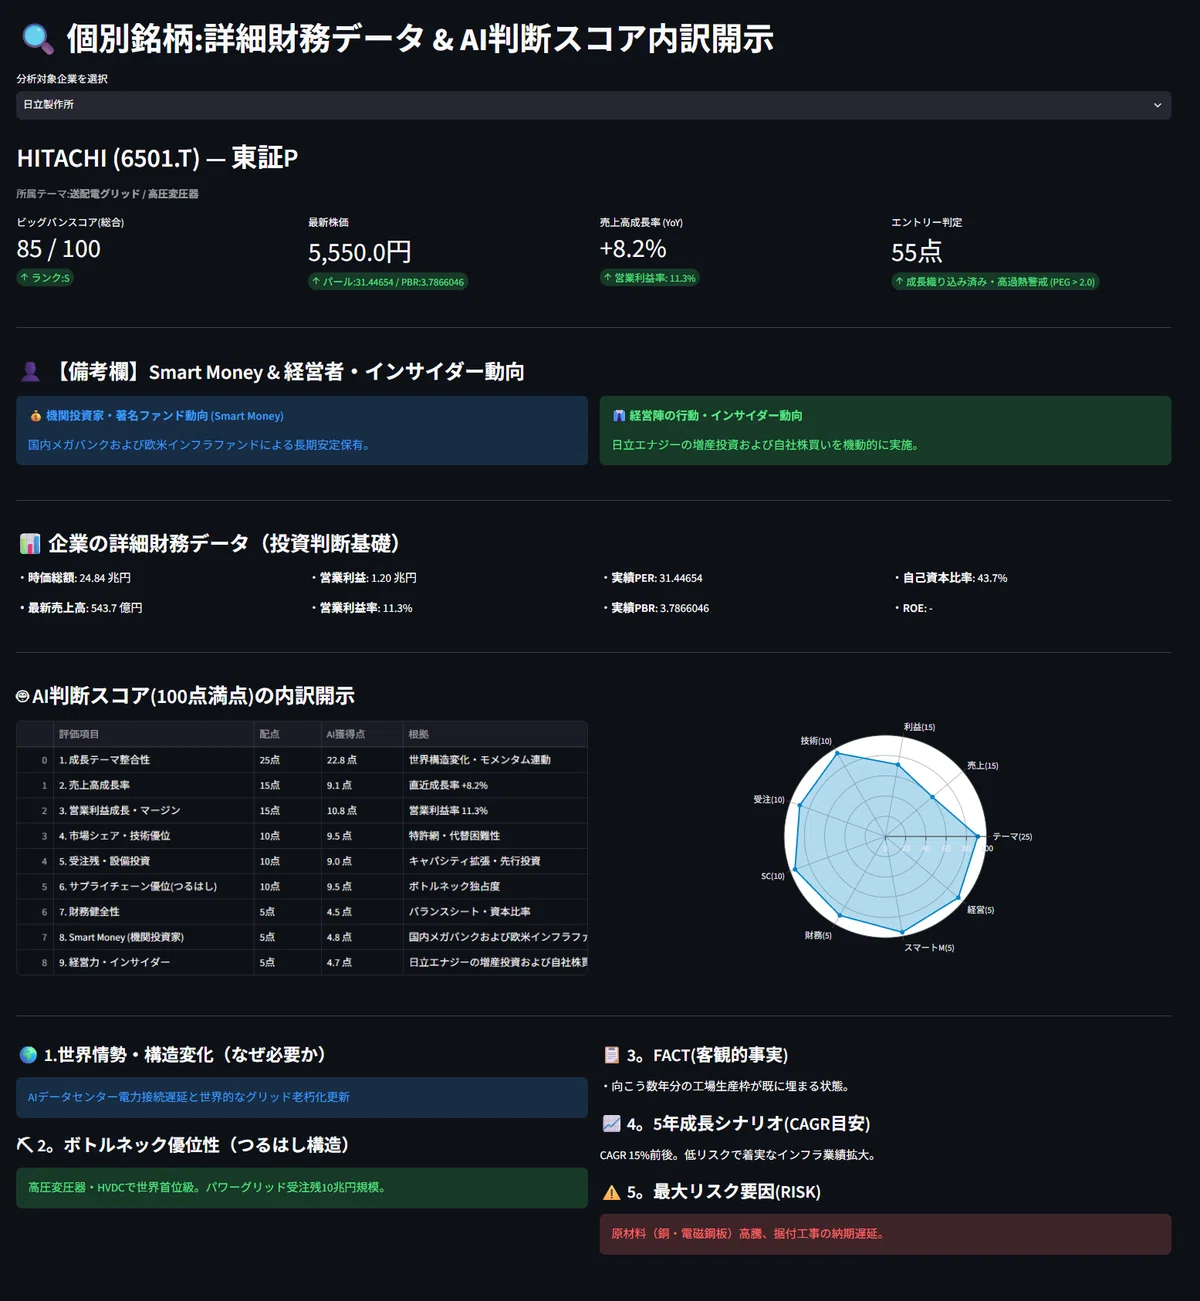Click the HITACHI (6501.T) — 東証P heading

(157, 158)
